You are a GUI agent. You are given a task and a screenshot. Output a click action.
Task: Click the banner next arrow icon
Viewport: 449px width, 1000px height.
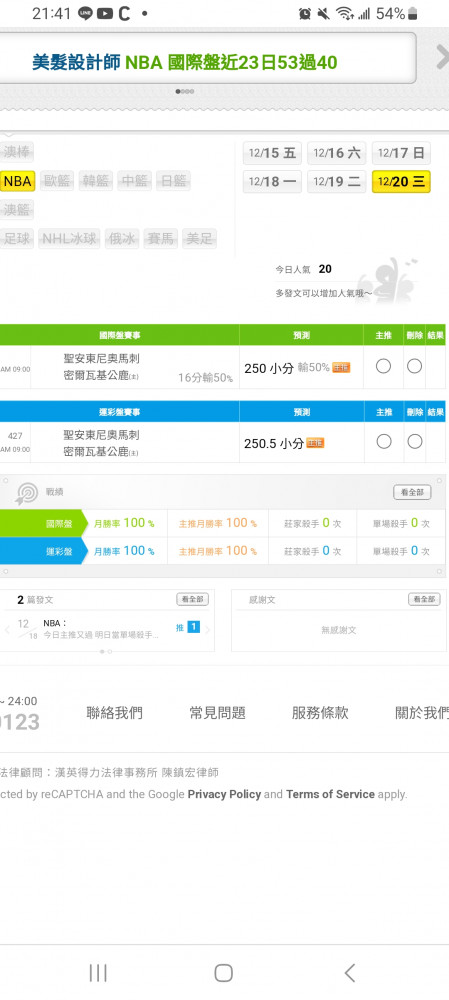(x=442, y=57)
